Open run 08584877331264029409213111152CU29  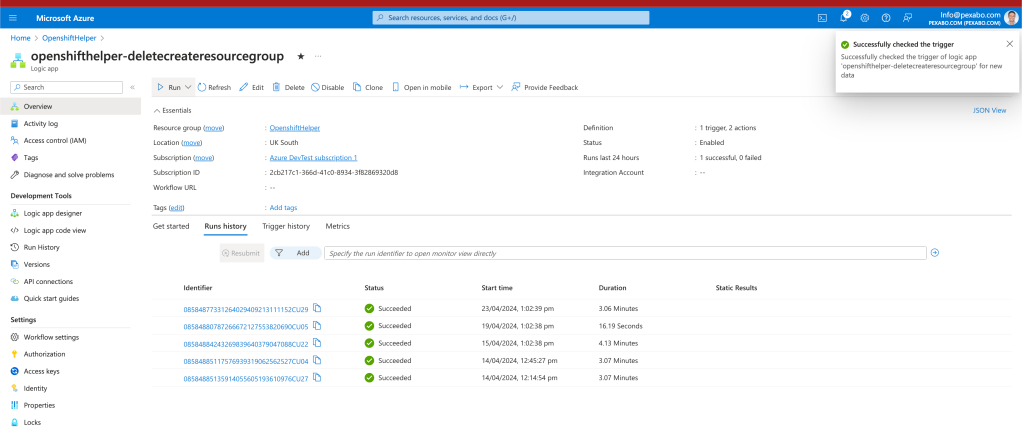[x=246, y=309]
